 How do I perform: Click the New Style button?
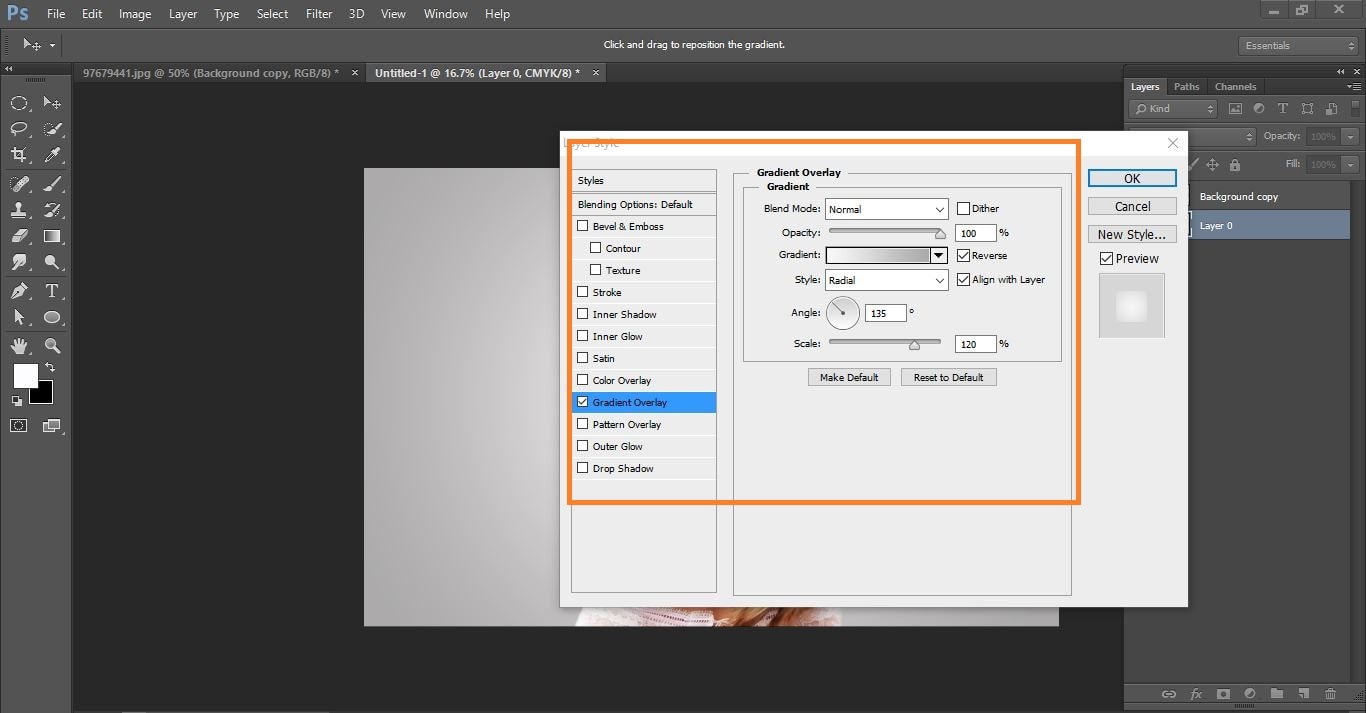(x=1131, y=233)
